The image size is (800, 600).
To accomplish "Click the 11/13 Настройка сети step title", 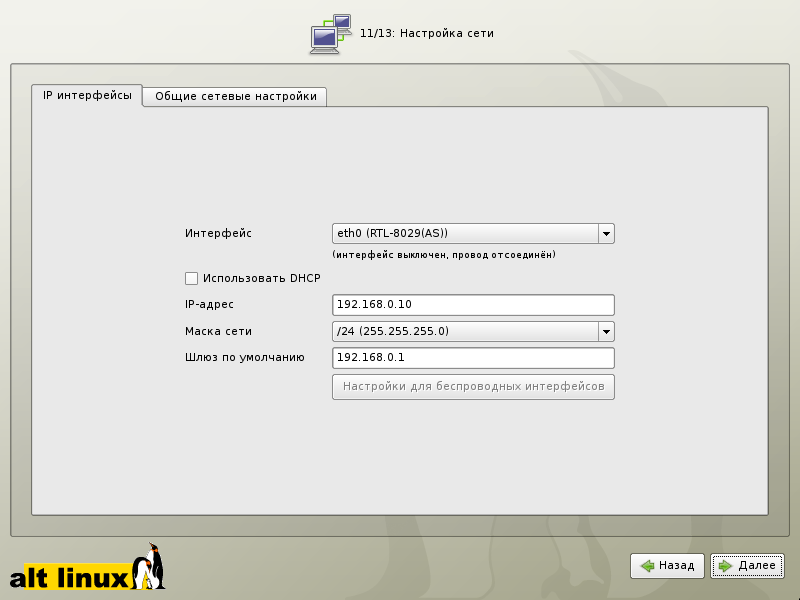I will [427, 33].
